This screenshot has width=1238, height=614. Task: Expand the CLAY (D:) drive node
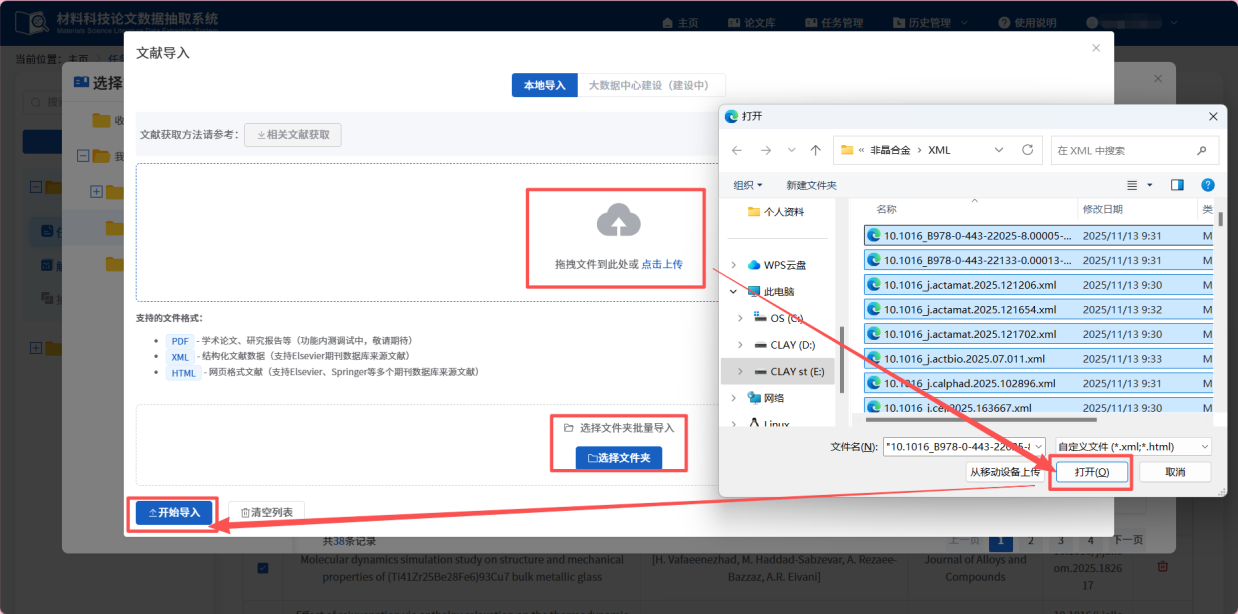coord(740,345)
